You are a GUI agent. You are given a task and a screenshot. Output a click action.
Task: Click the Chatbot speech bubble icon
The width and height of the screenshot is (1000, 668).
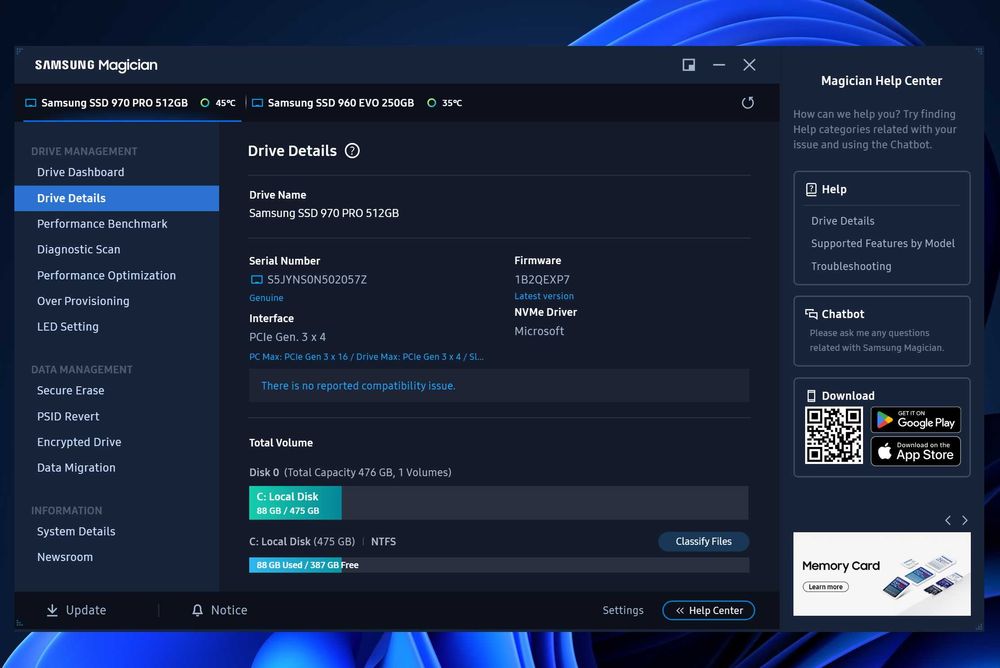(811, 314)
